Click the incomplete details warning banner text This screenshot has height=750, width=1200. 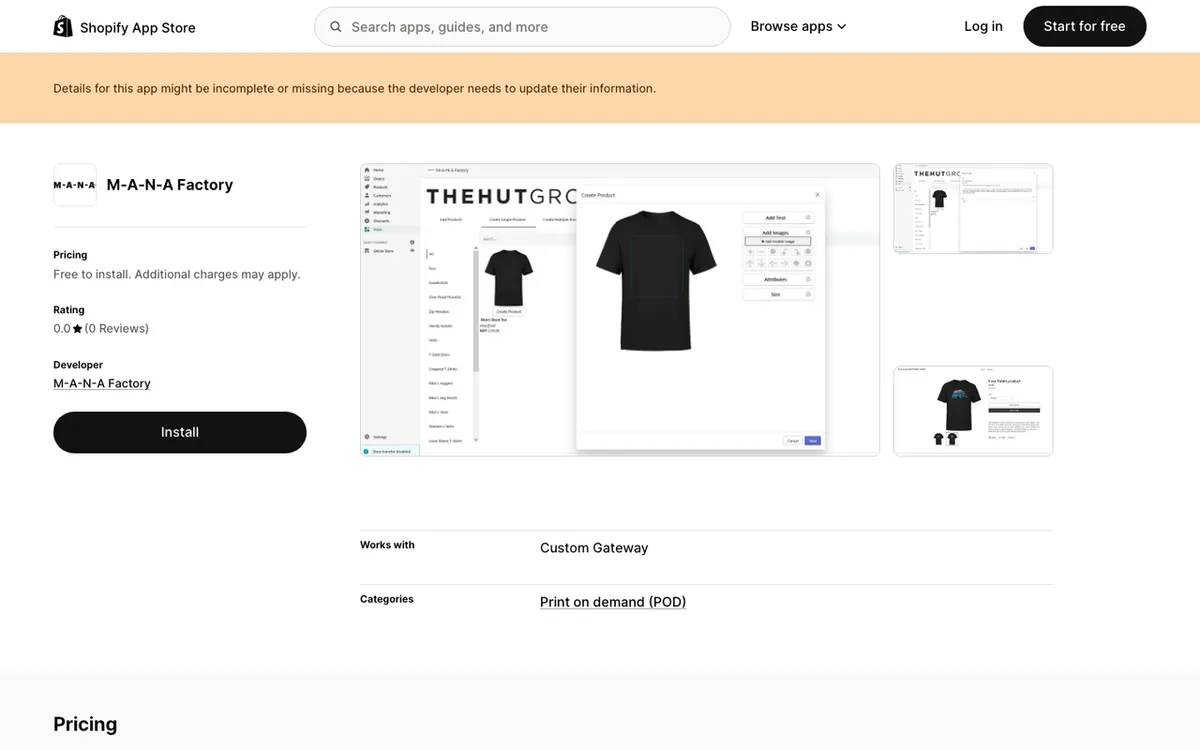tap(355, 89)
